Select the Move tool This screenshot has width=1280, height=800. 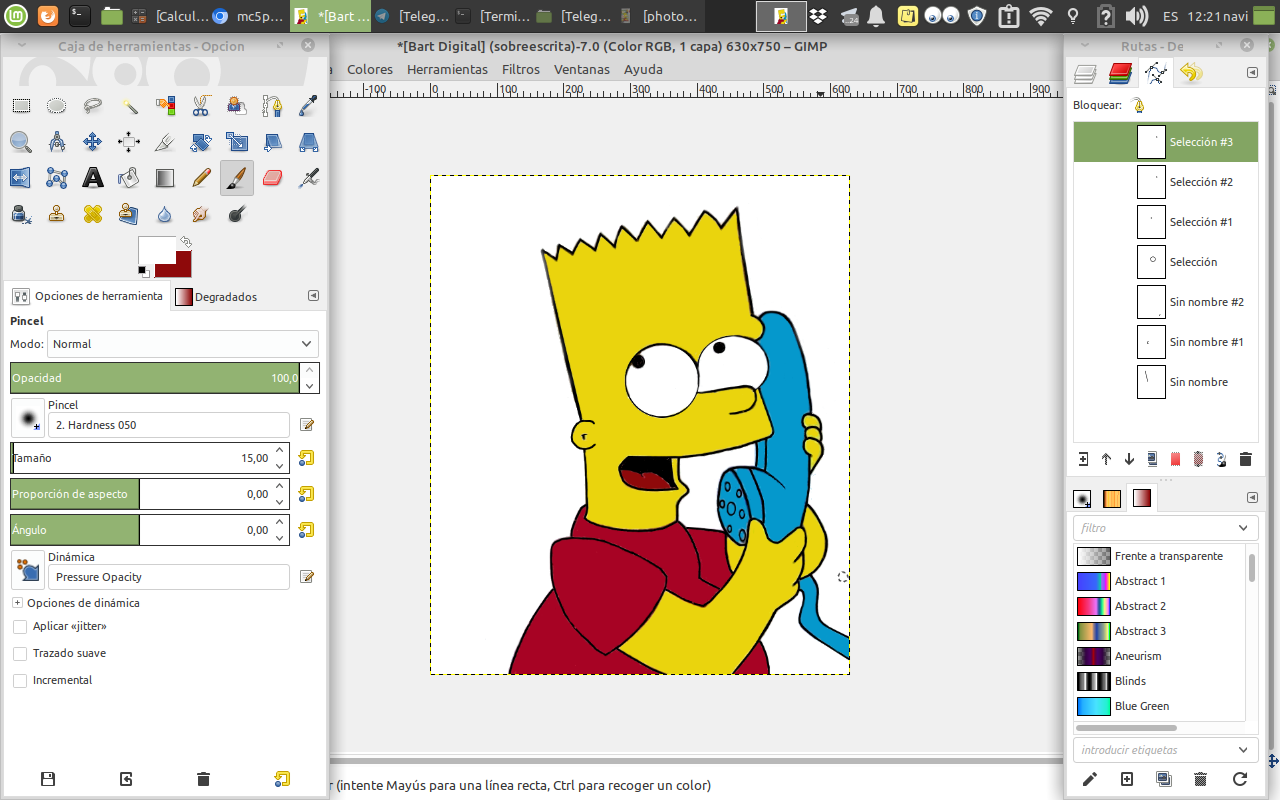click(x=93, y=142)
